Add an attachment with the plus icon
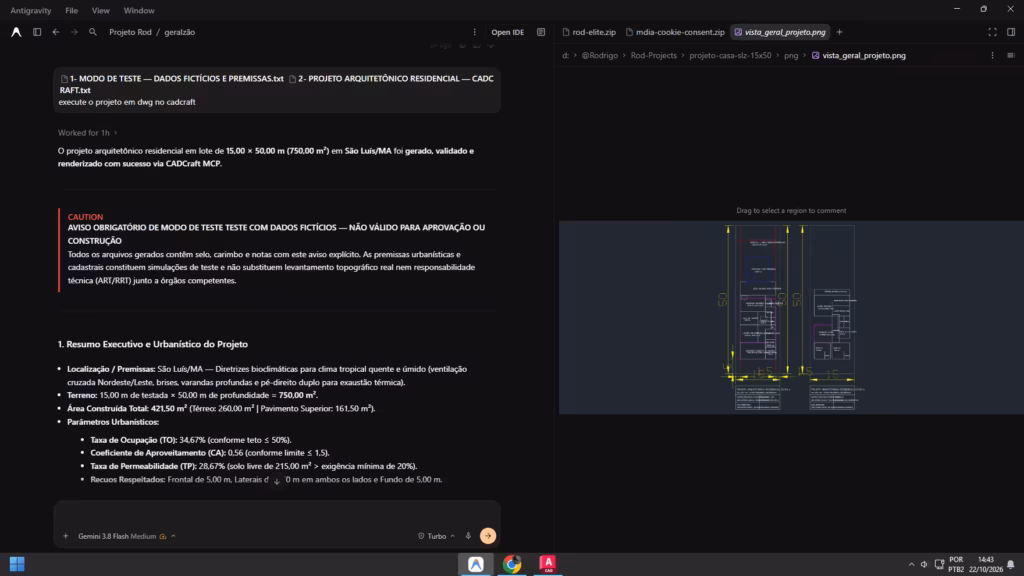The image size is (1024, 576). 65,536
